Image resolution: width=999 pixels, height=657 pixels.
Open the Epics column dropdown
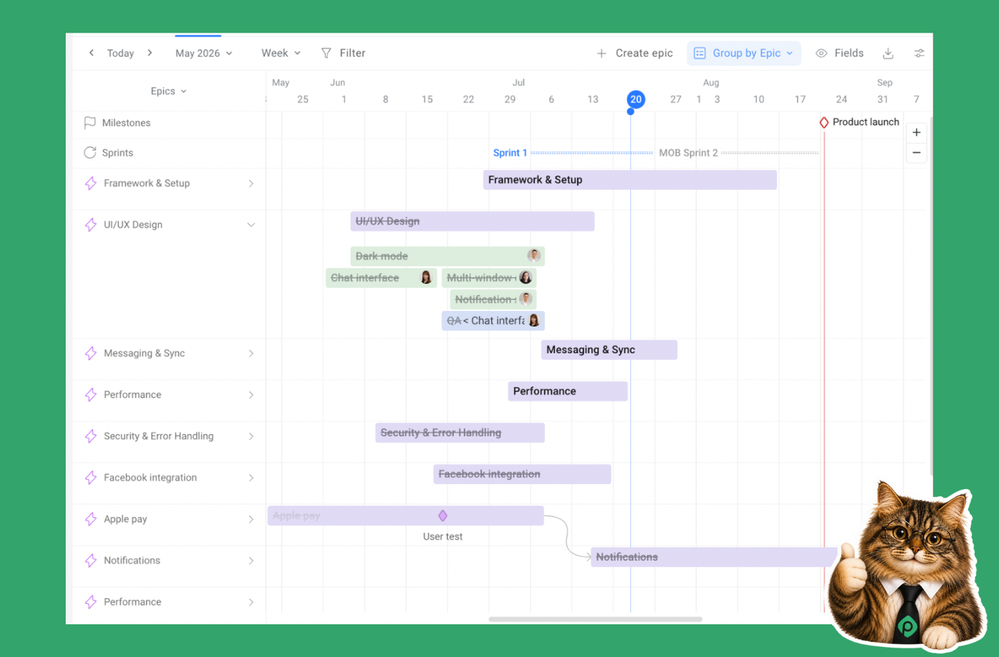pos(169,91)
